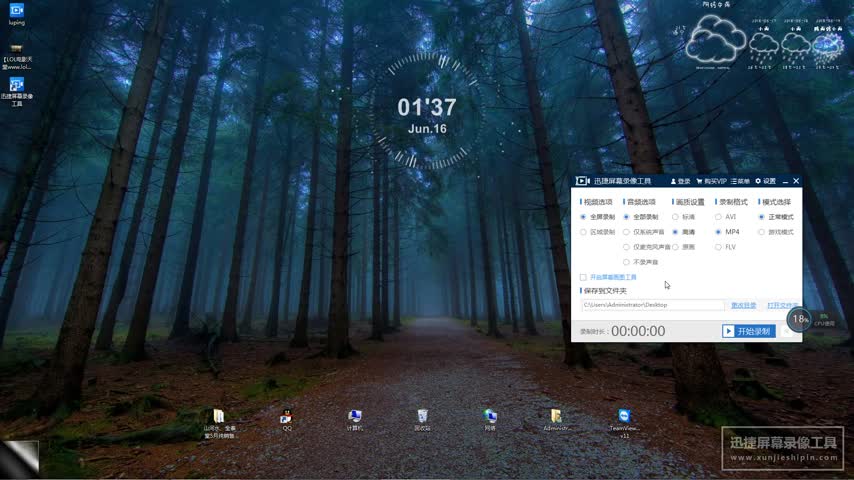Open the QQ desktop icon

coord(286,420)
